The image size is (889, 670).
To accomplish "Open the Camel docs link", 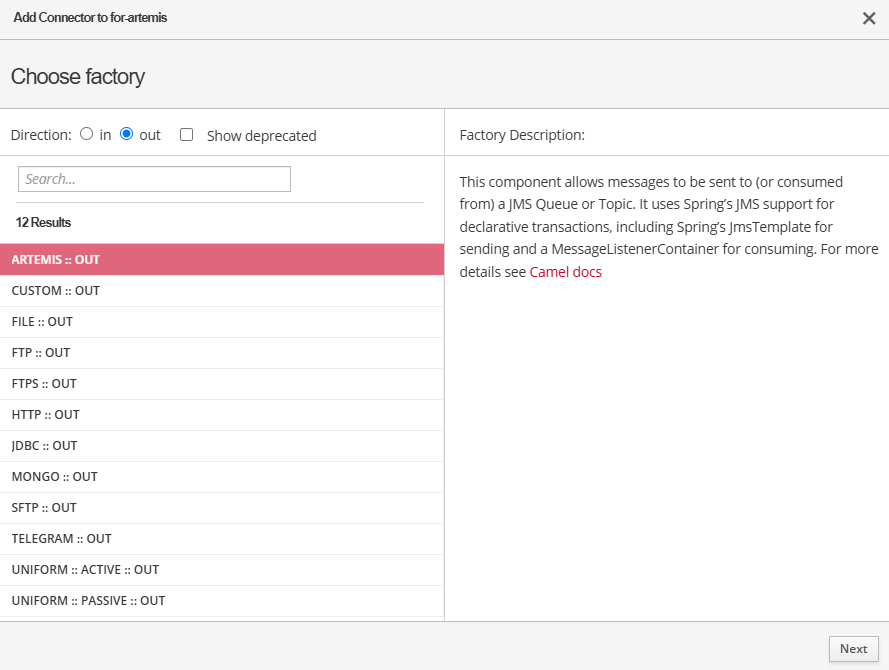I will tap(565, 272).
